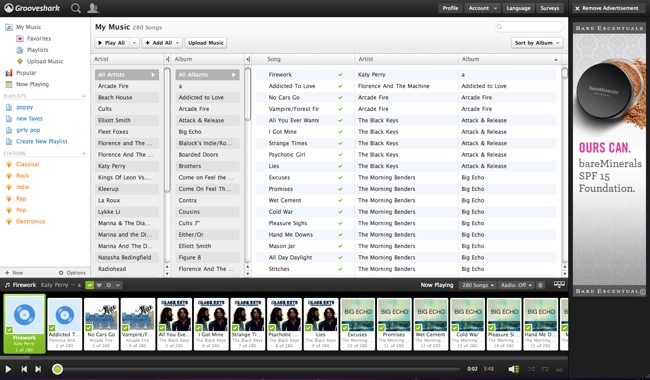Expand current song options dropdown arrow
This screenshot has height=380, width=650.
pos(118,285)
